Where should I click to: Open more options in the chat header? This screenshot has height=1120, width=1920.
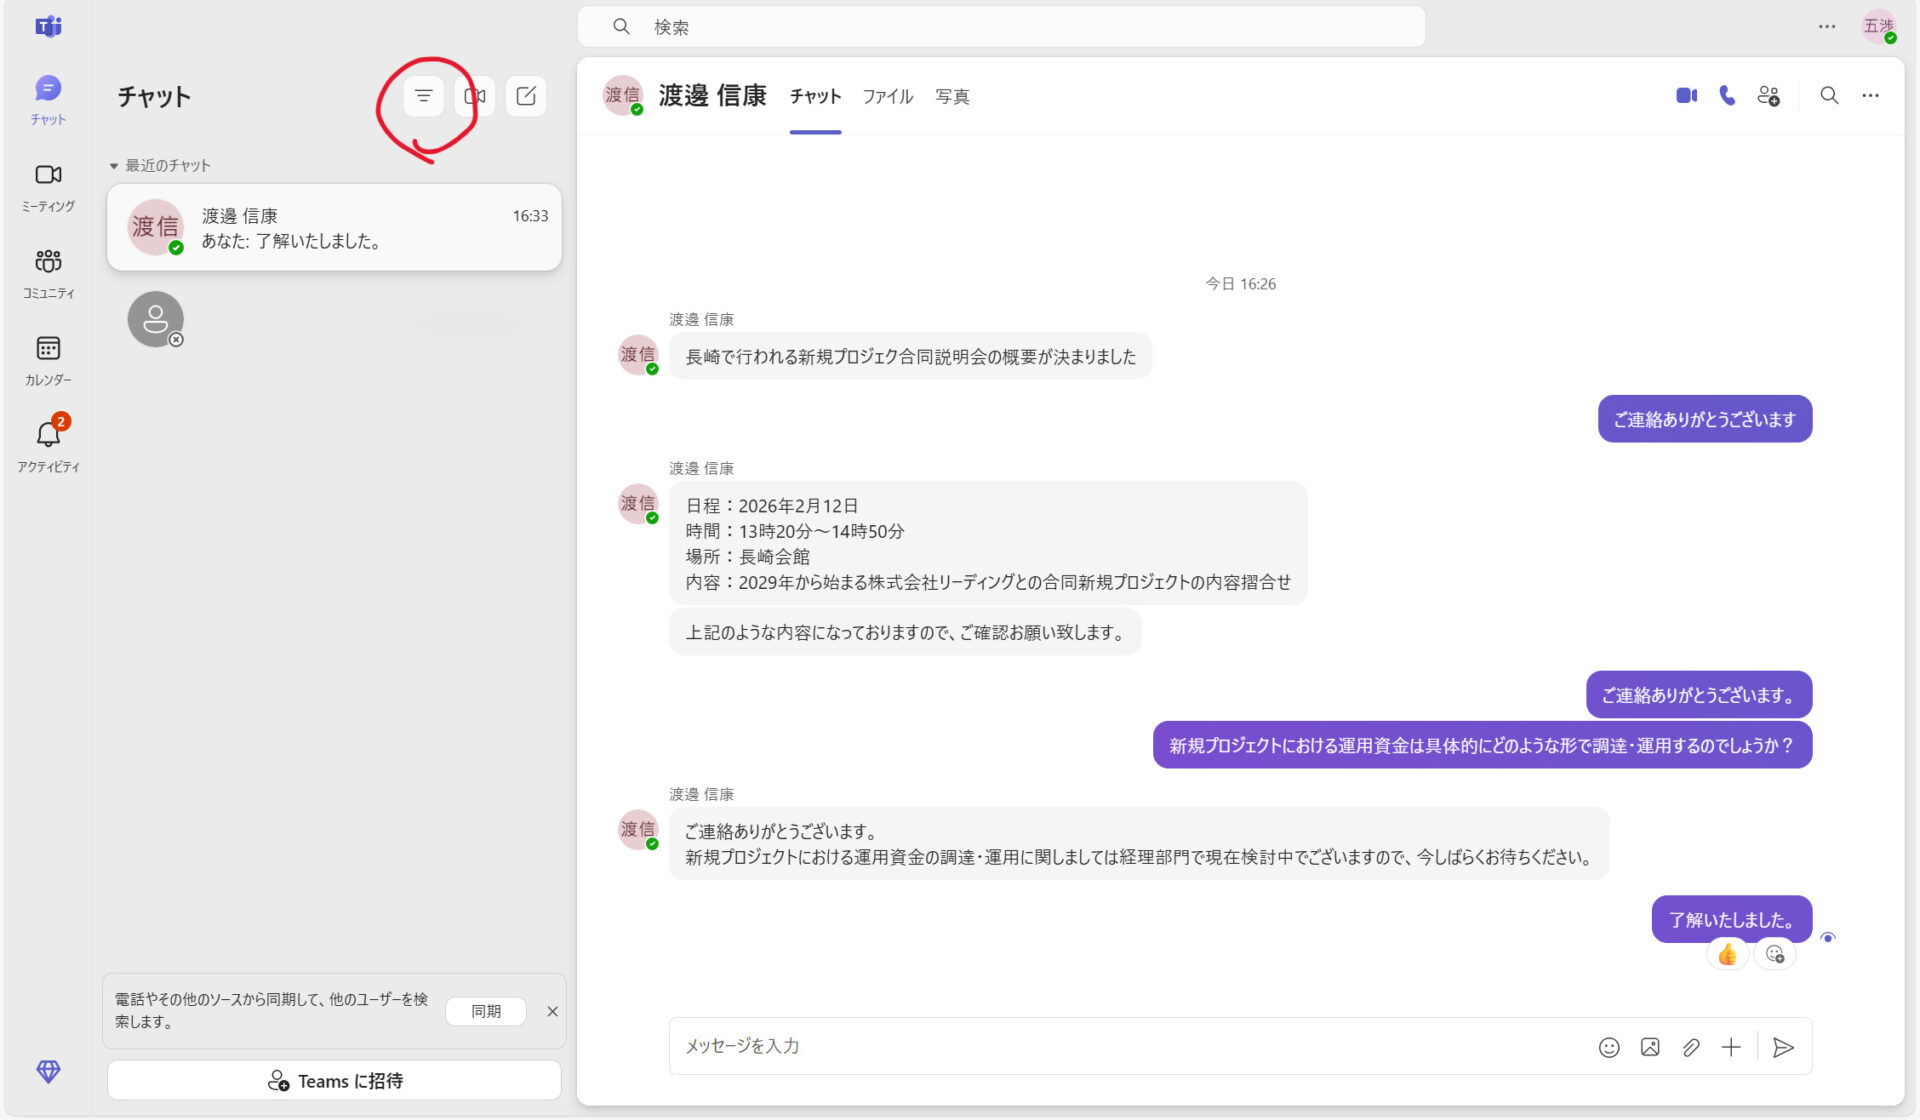point(1871,95)
